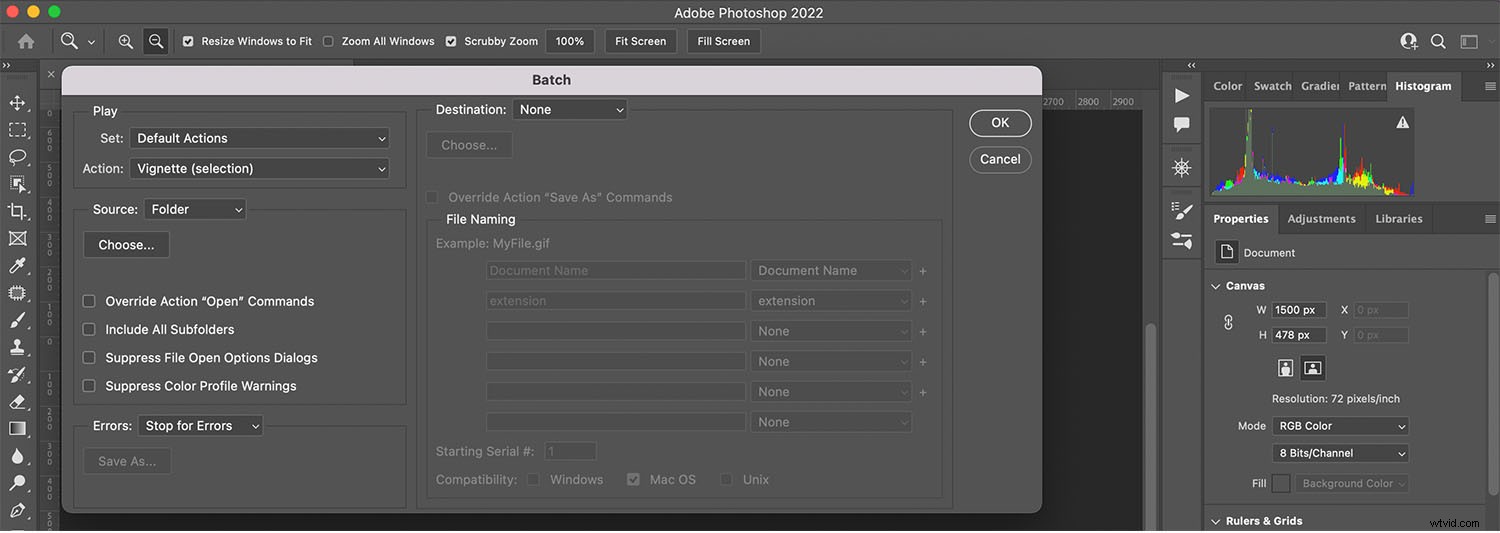Select the Brush tool
This screenshot has width=1500, height=533.
(x=17, y=320)
